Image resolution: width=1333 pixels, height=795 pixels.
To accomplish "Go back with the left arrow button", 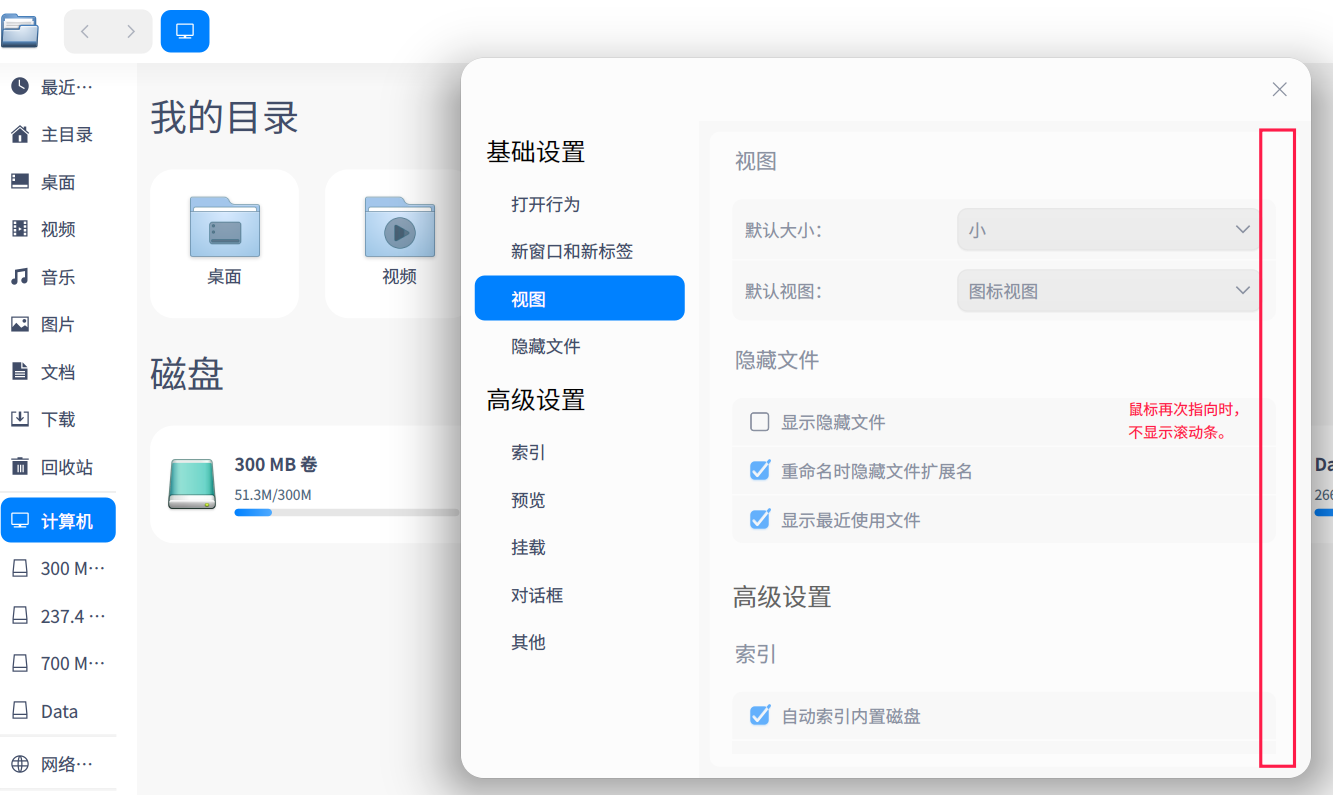I will (85, 31).
